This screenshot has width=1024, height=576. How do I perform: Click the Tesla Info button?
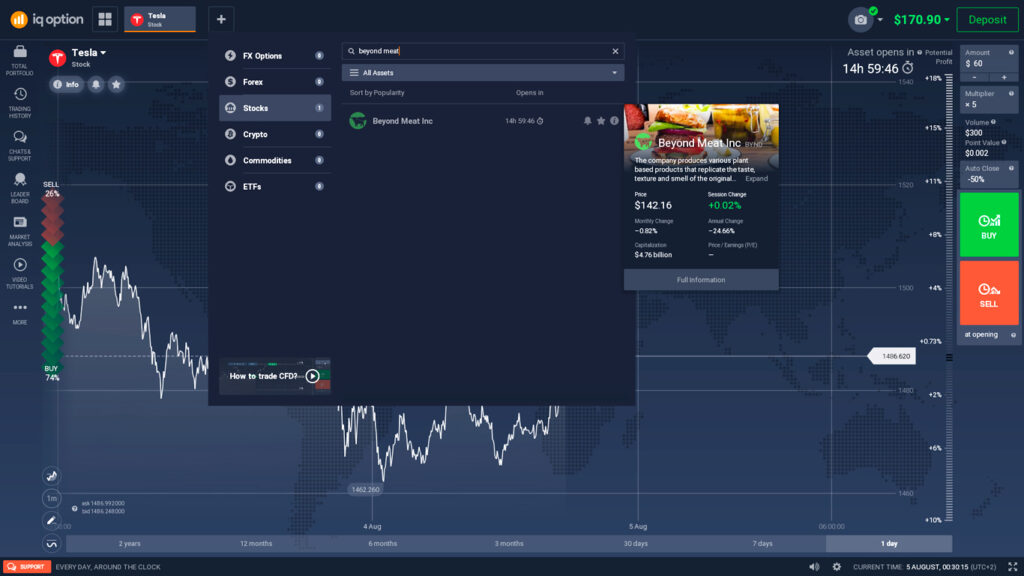pyautogui.click(x=66, y=84)
